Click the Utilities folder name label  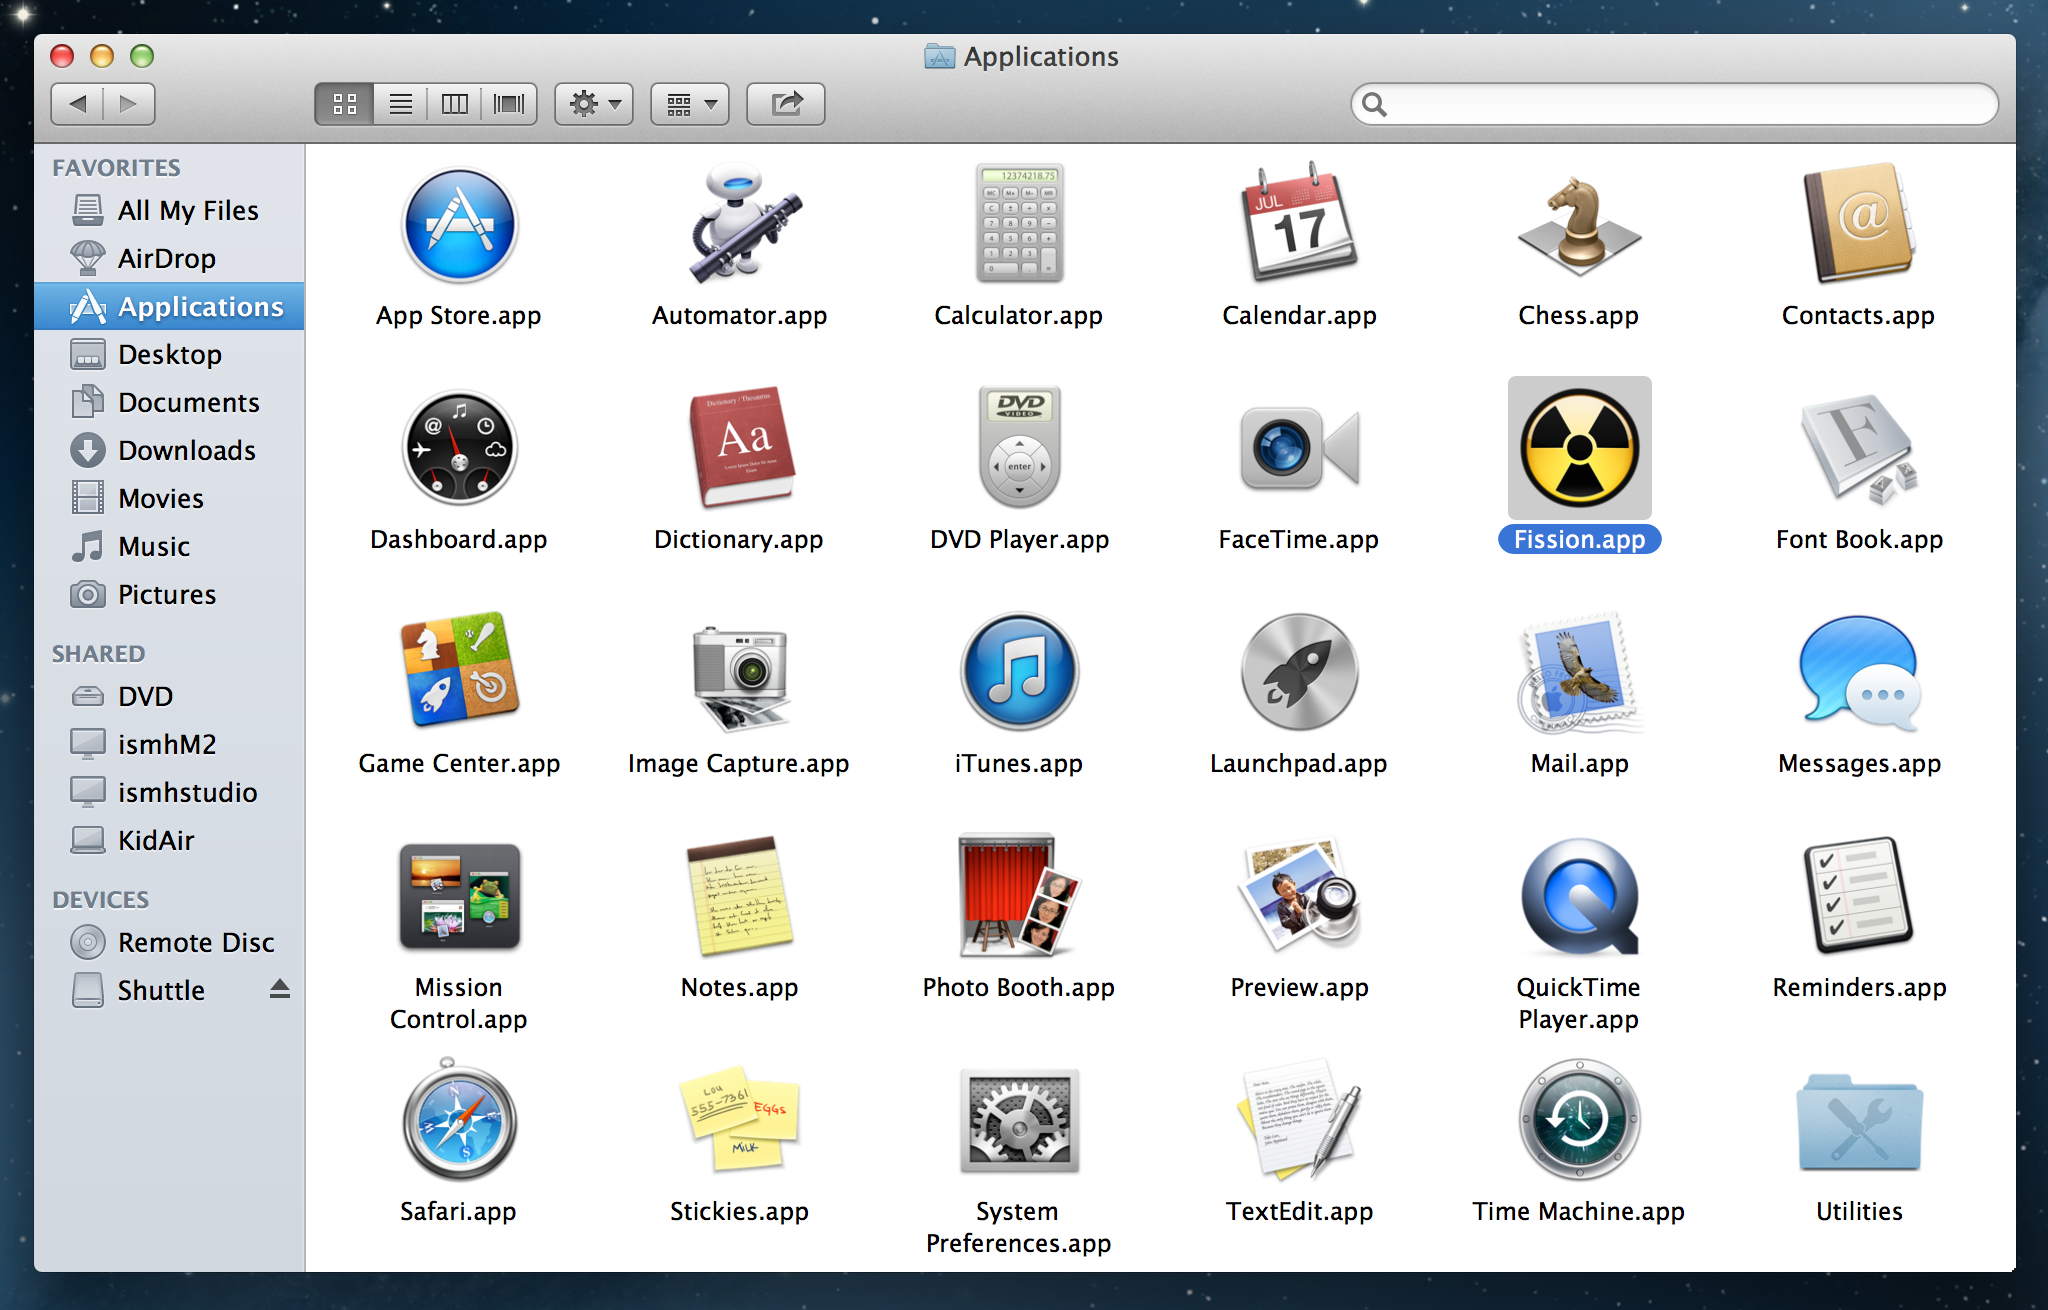[x=1859, y=1211]
